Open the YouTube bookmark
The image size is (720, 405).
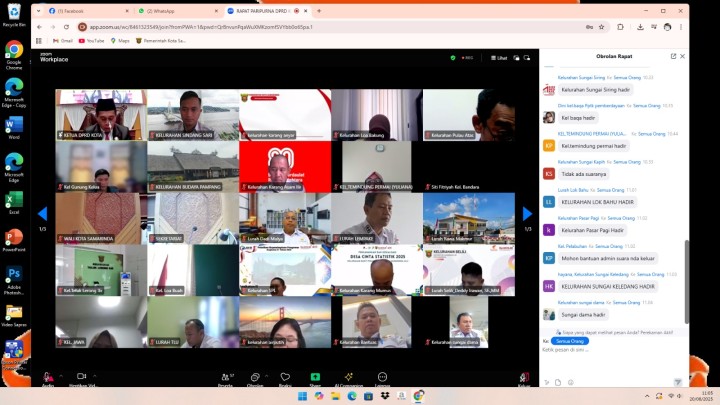click(x=91, y=41)
